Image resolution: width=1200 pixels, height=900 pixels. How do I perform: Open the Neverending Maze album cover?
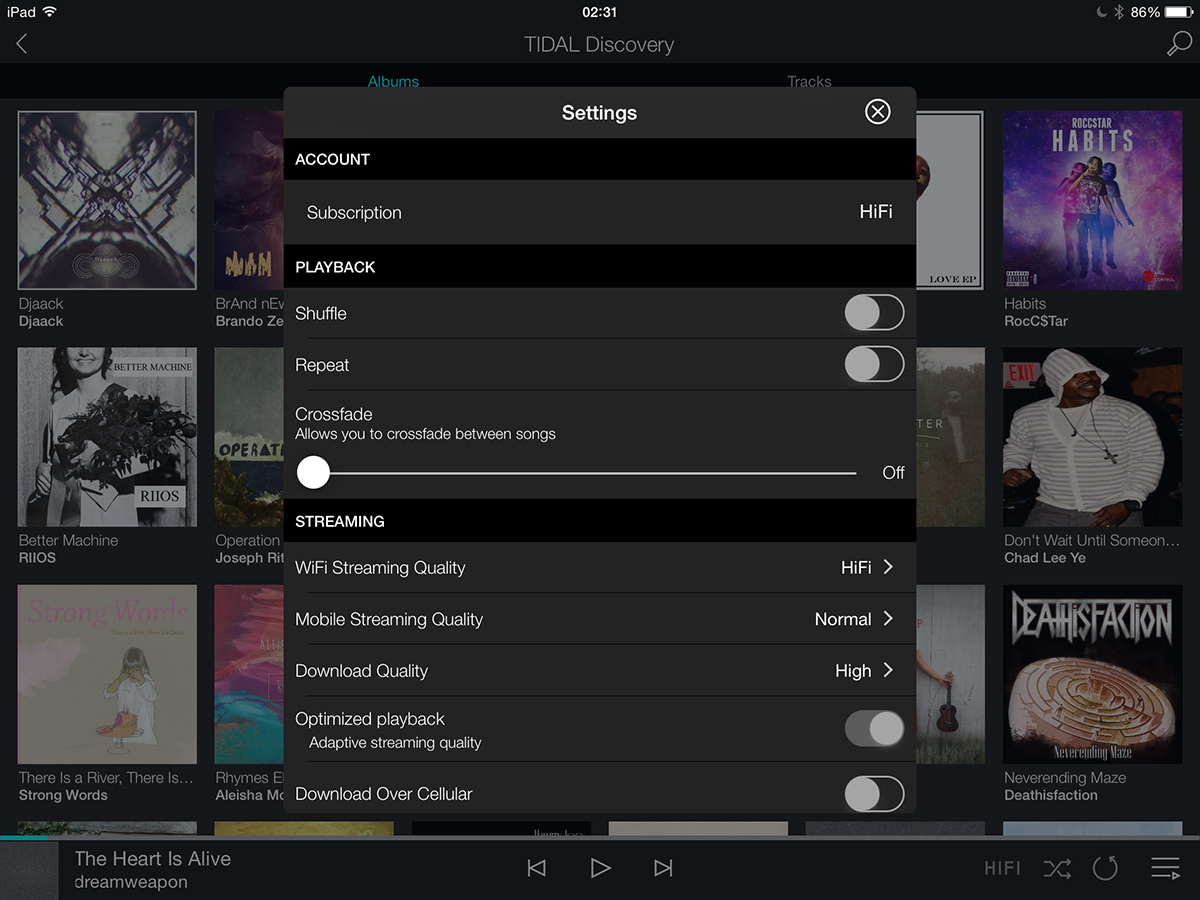point(1093,675)
